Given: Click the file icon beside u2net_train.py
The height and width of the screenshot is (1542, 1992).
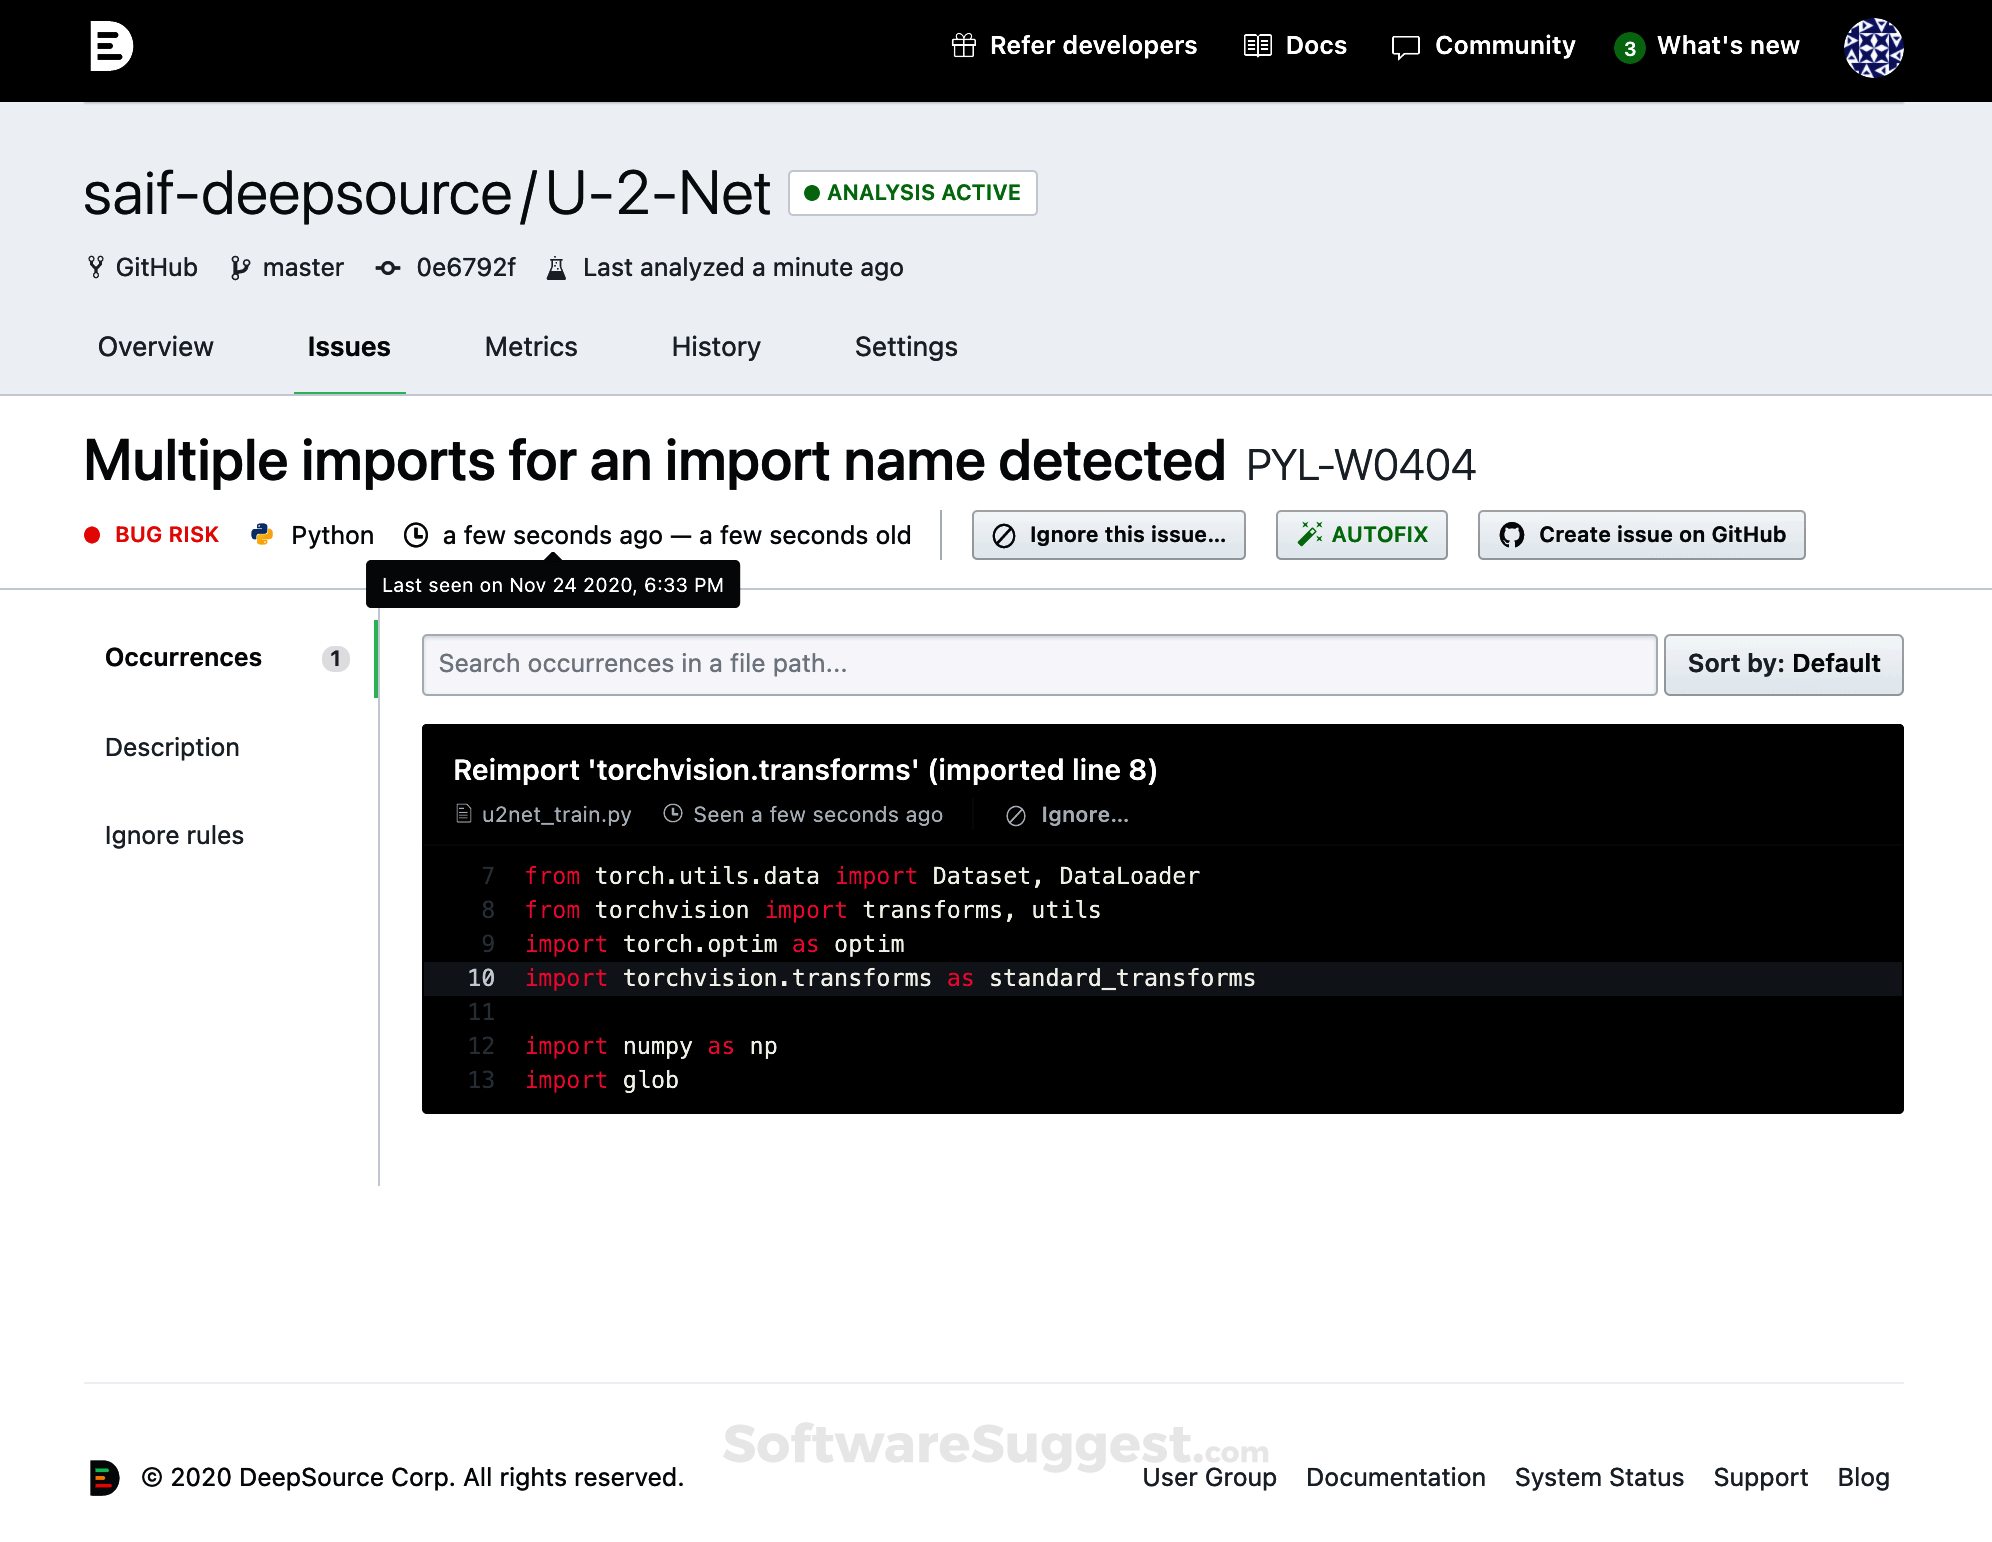Looking at the screenshot, I should [463, 814].
